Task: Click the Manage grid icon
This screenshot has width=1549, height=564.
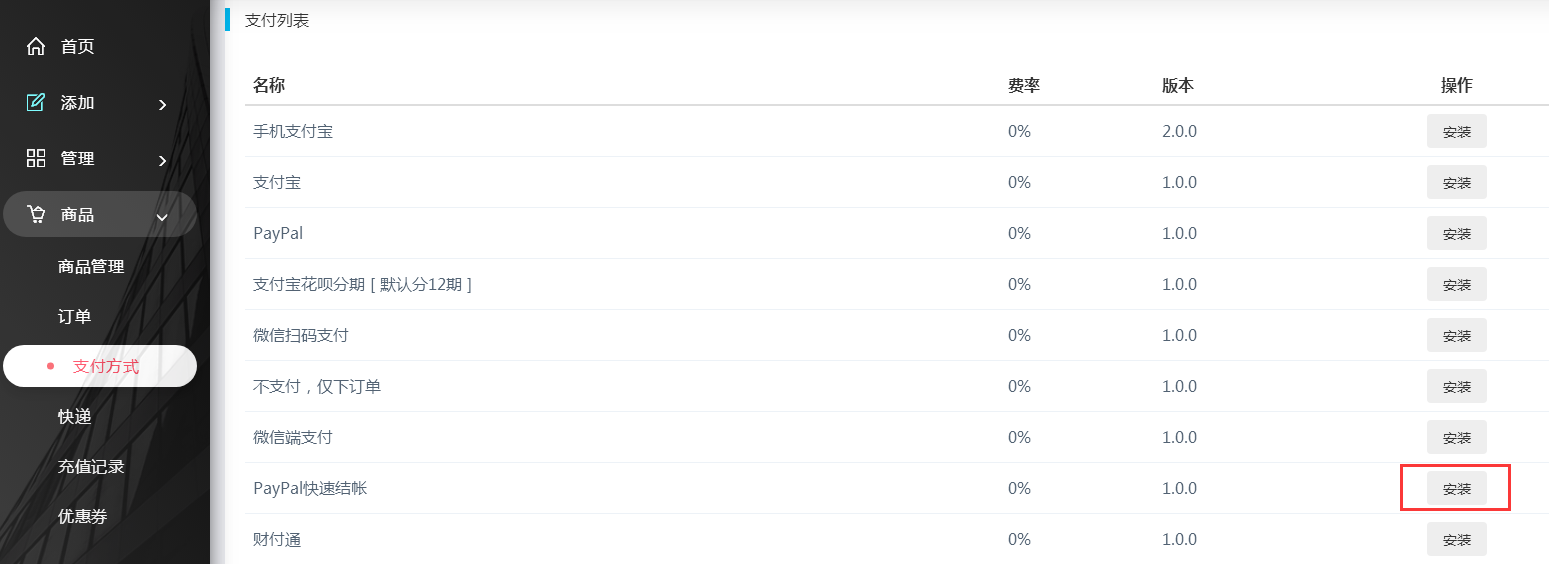Action: [36, 158]
